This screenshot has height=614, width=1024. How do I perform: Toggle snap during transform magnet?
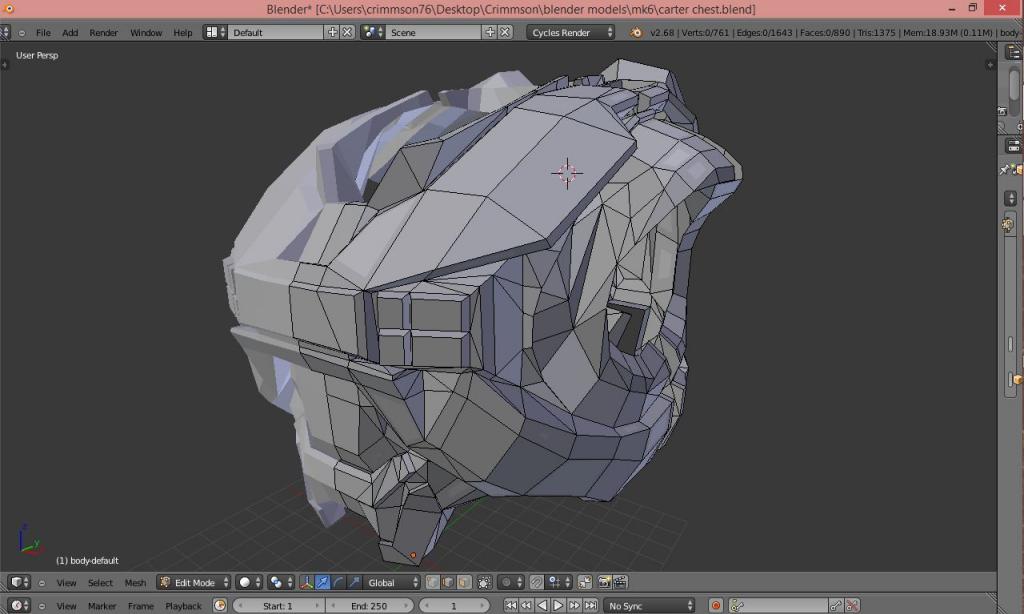536,582
